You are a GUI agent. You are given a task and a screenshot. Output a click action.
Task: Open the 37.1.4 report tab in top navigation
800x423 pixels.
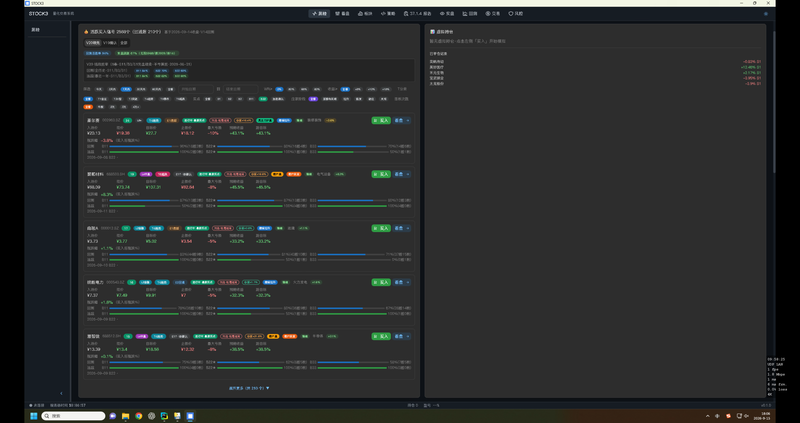click(x=417, y=14)
